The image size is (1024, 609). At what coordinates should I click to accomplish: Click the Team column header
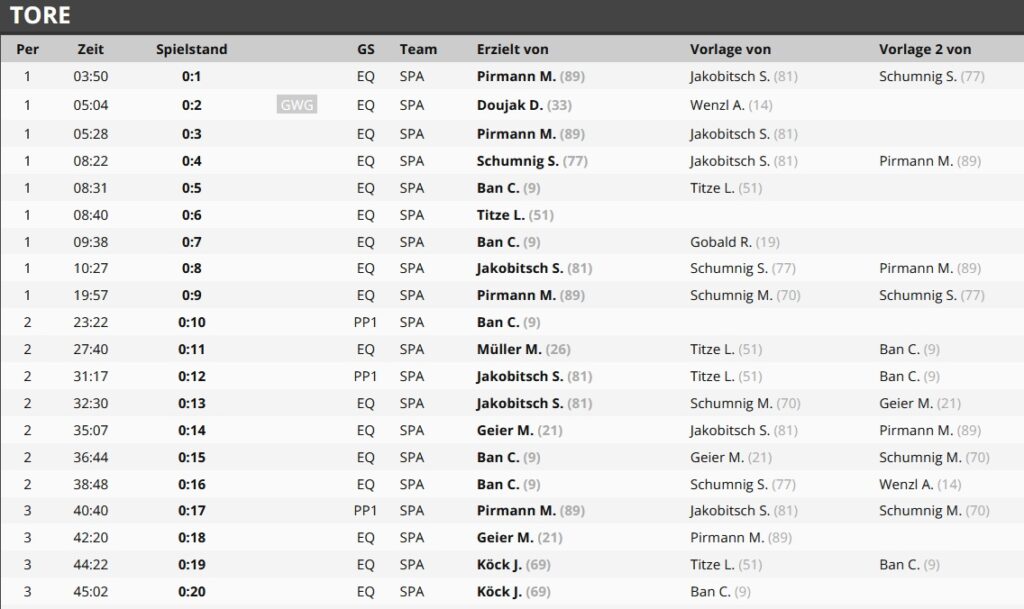(418, 49)
